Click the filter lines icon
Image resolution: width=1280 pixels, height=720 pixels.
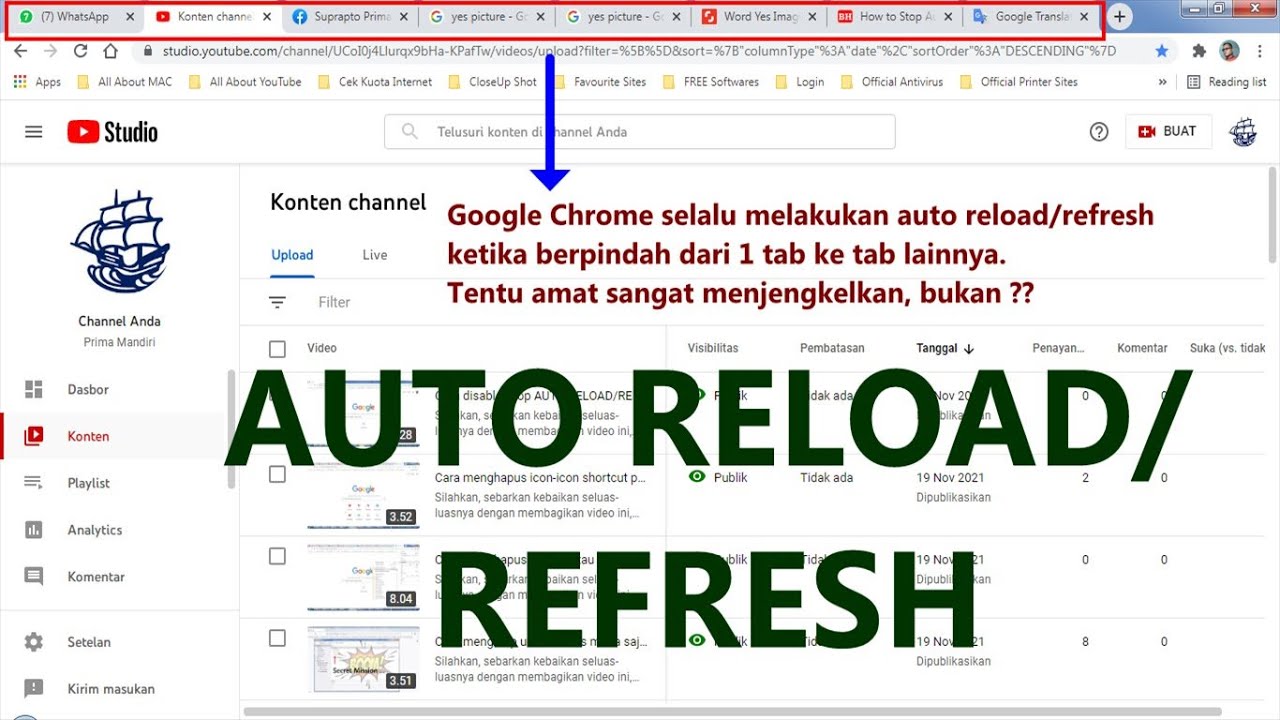point(277,302)
